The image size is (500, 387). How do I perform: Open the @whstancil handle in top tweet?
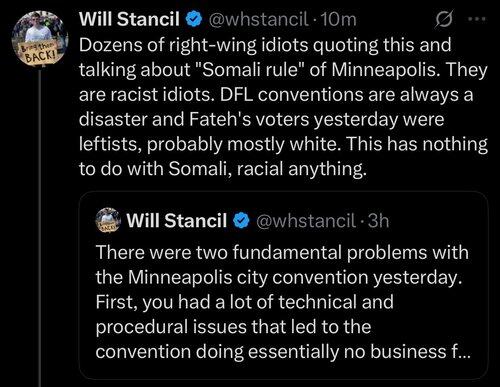click(x=258, y=19)
